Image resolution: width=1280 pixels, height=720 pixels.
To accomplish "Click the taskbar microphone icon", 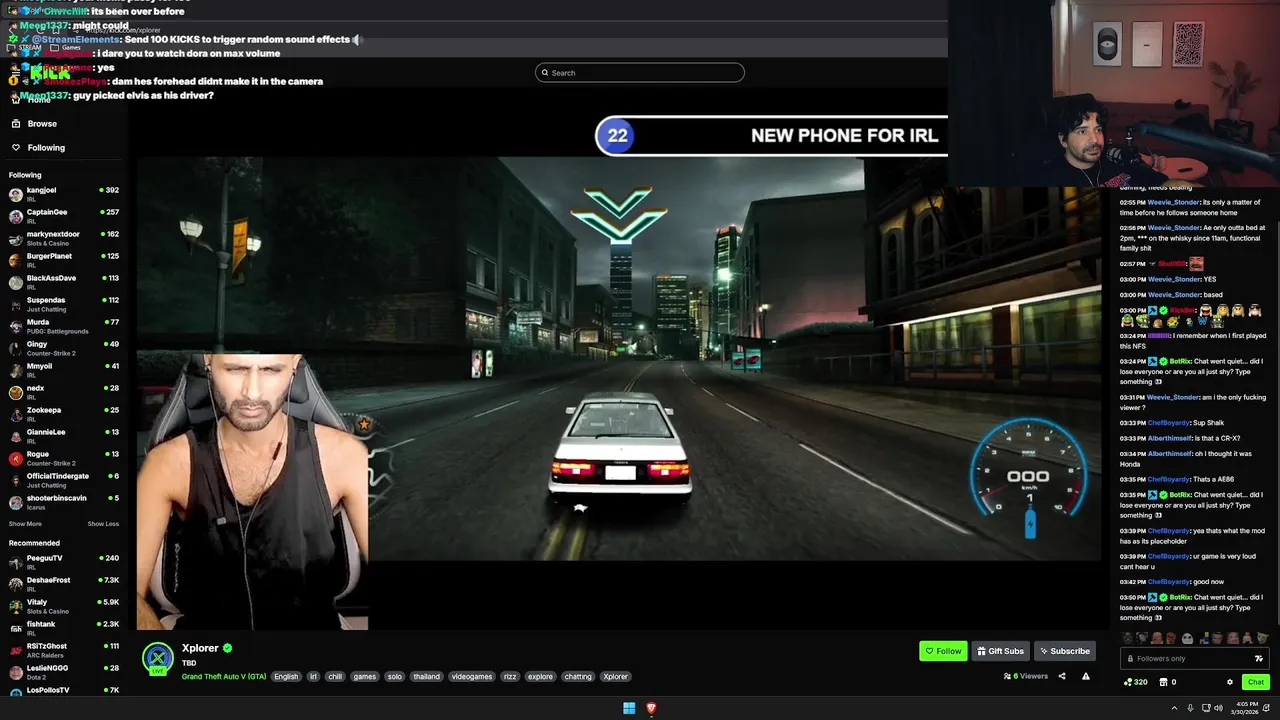I will (x=1189, y=708).
